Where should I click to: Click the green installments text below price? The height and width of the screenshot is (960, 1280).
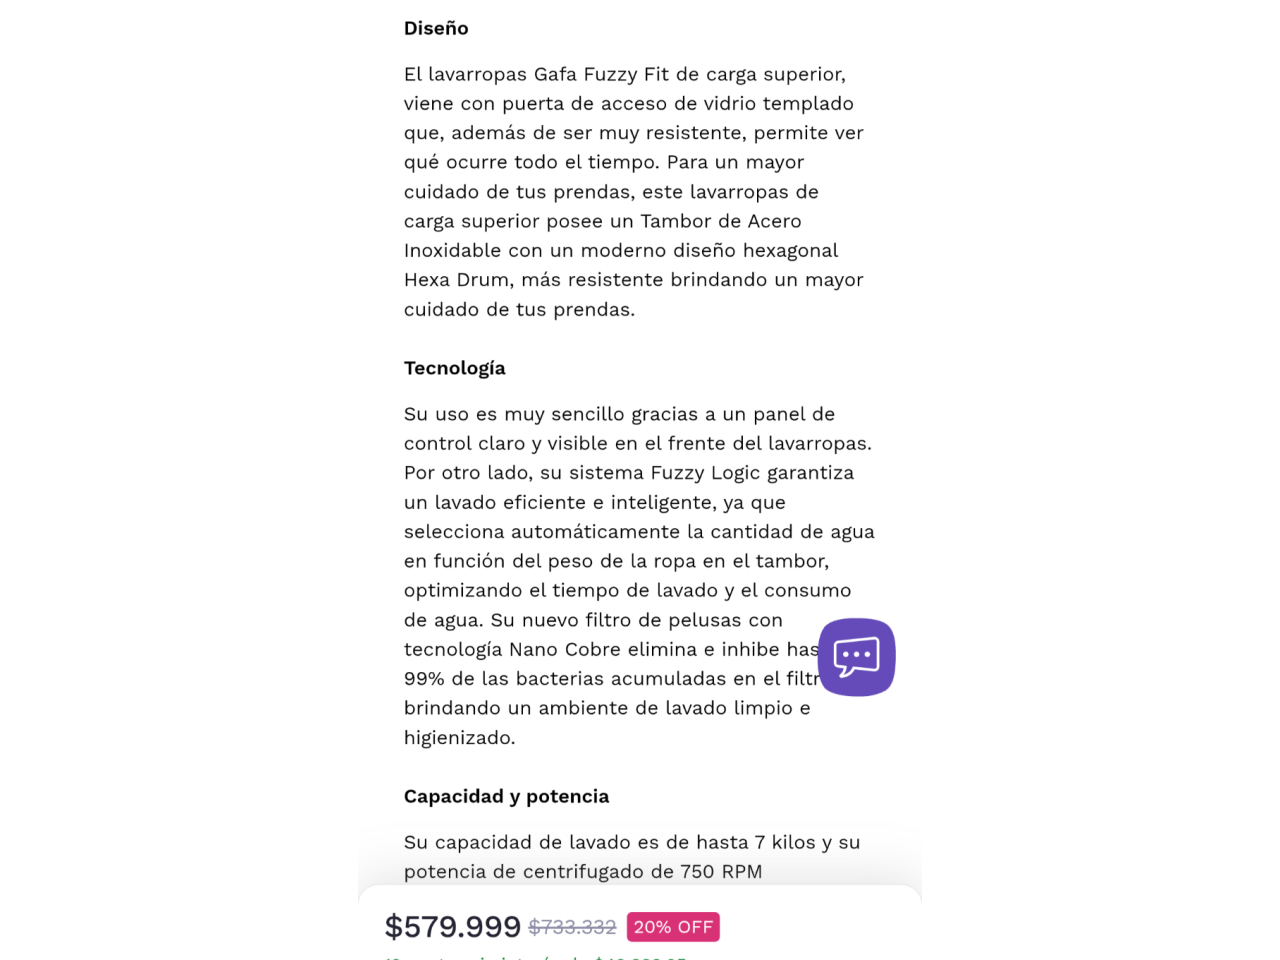click(x=535, y=957)
